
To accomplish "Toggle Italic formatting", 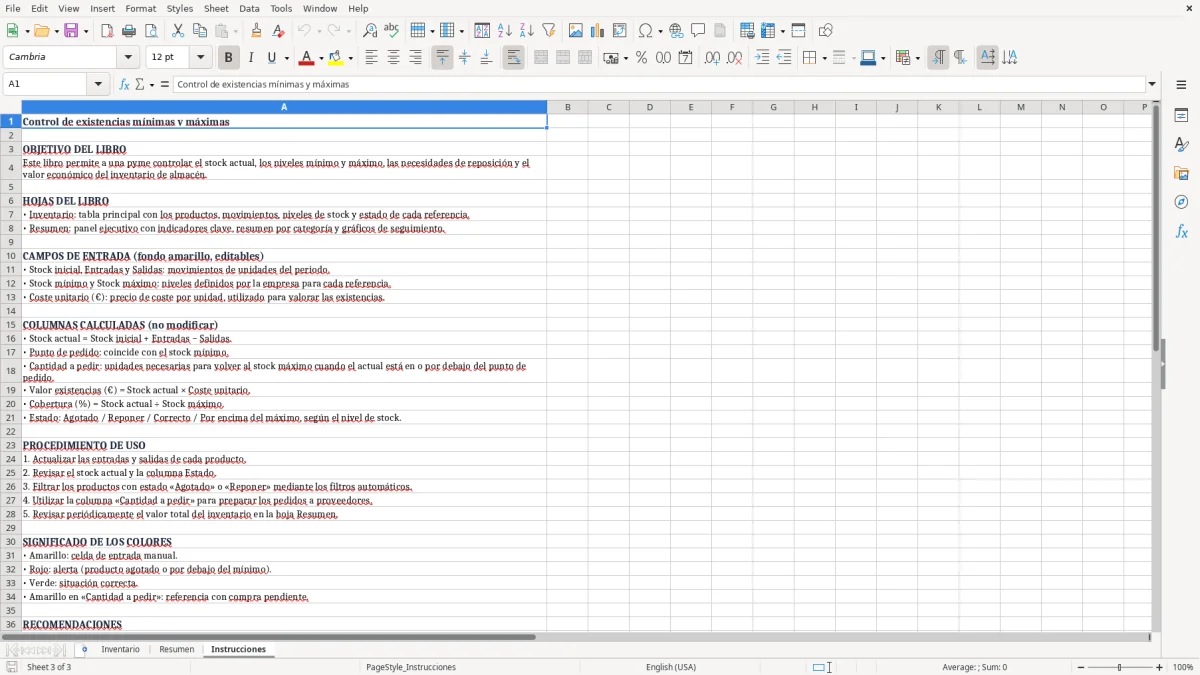I will [250, 58].
